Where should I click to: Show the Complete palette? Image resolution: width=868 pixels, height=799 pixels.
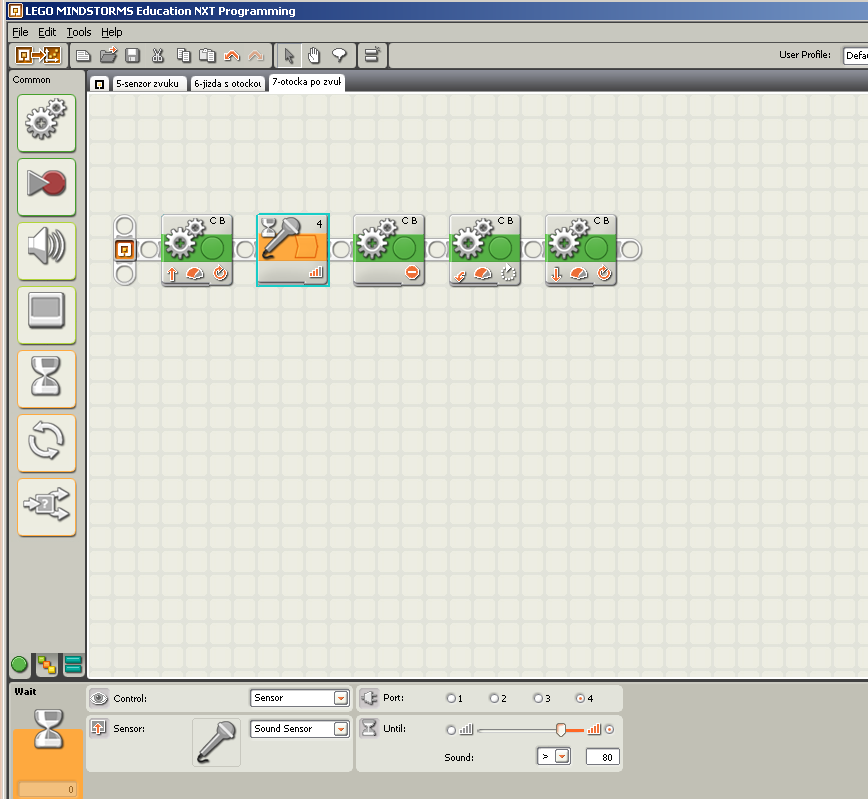pyautogui.click(x=46, y=664)
